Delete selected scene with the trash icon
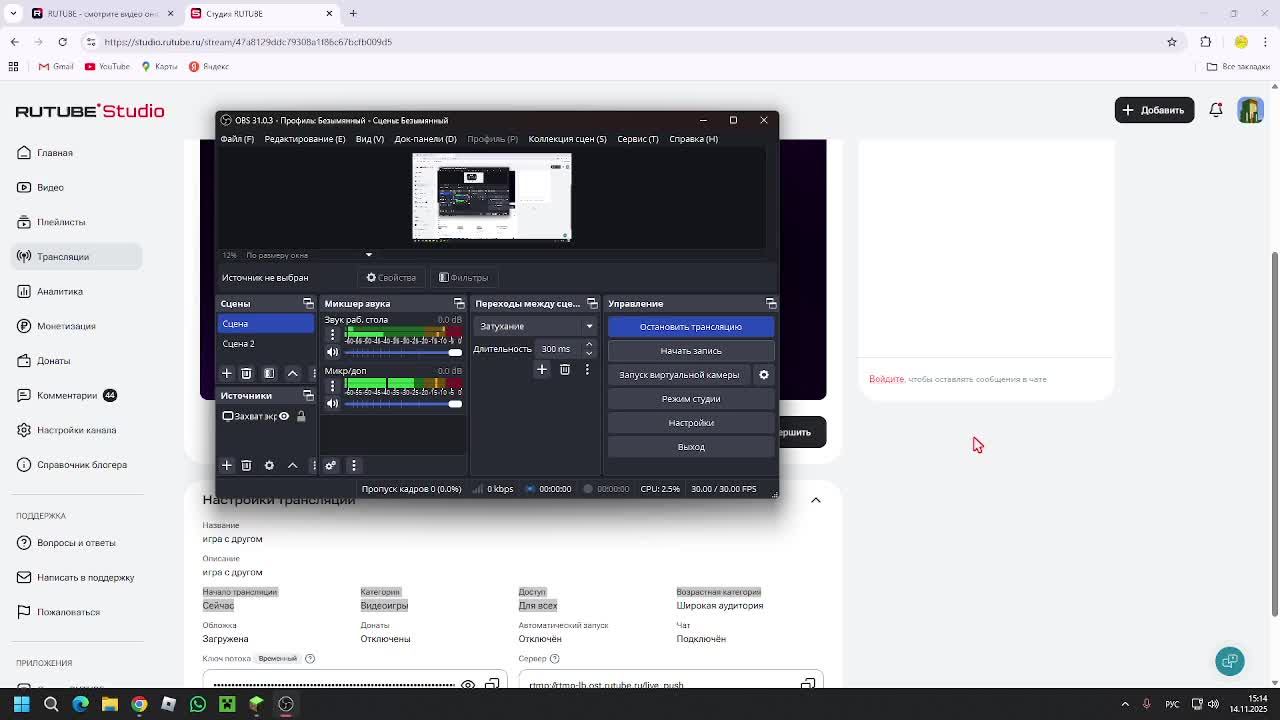 tap(246, 373)
